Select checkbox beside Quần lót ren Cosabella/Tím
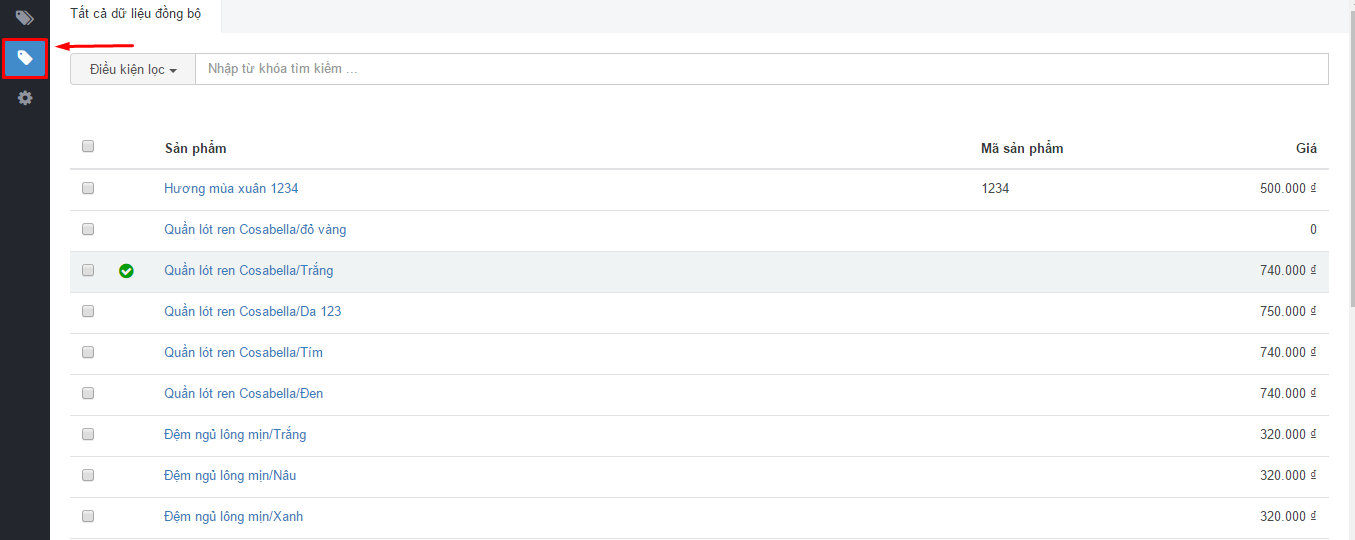The image size is (1355, 540). [88, 351]
